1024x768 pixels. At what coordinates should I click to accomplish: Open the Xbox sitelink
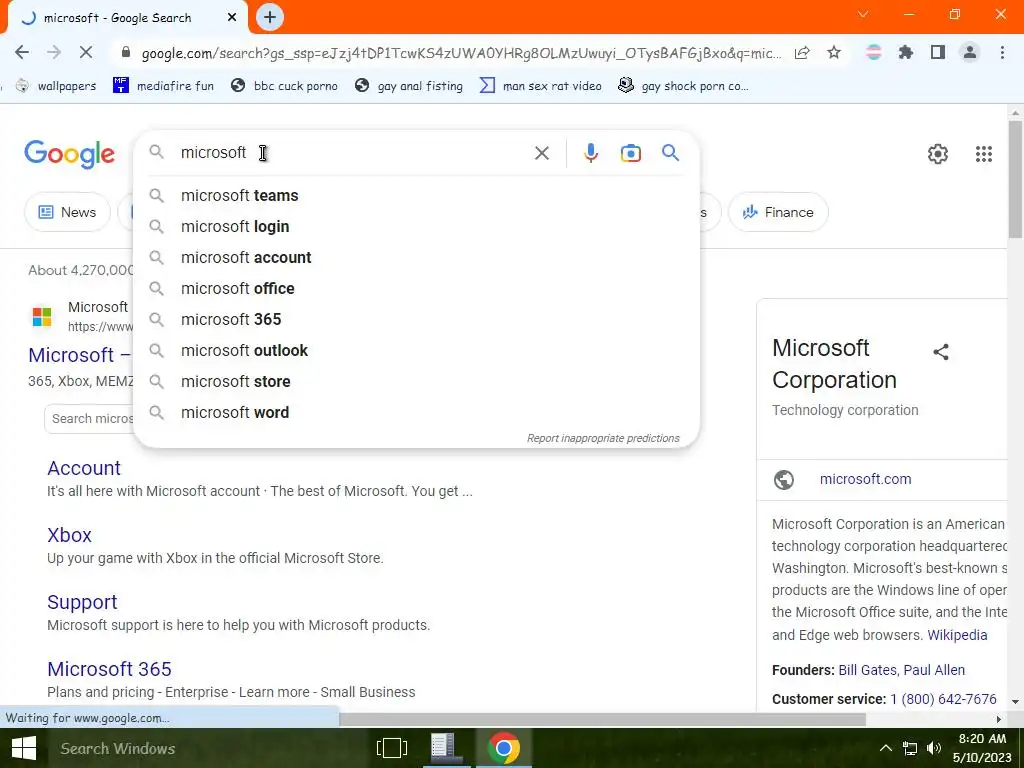pos(69,536)
